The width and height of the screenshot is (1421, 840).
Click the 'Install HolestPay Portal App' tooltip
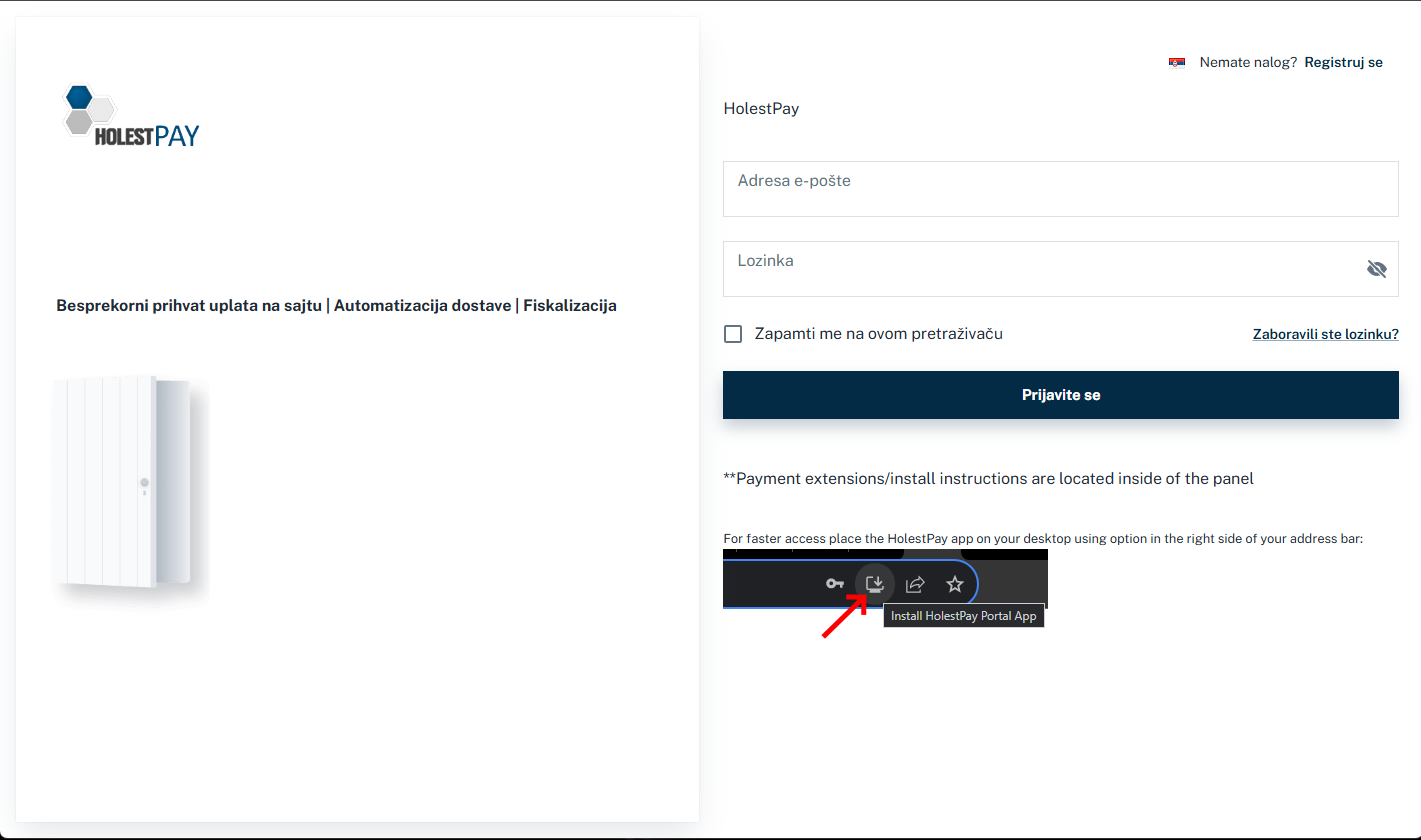[963, 617]
